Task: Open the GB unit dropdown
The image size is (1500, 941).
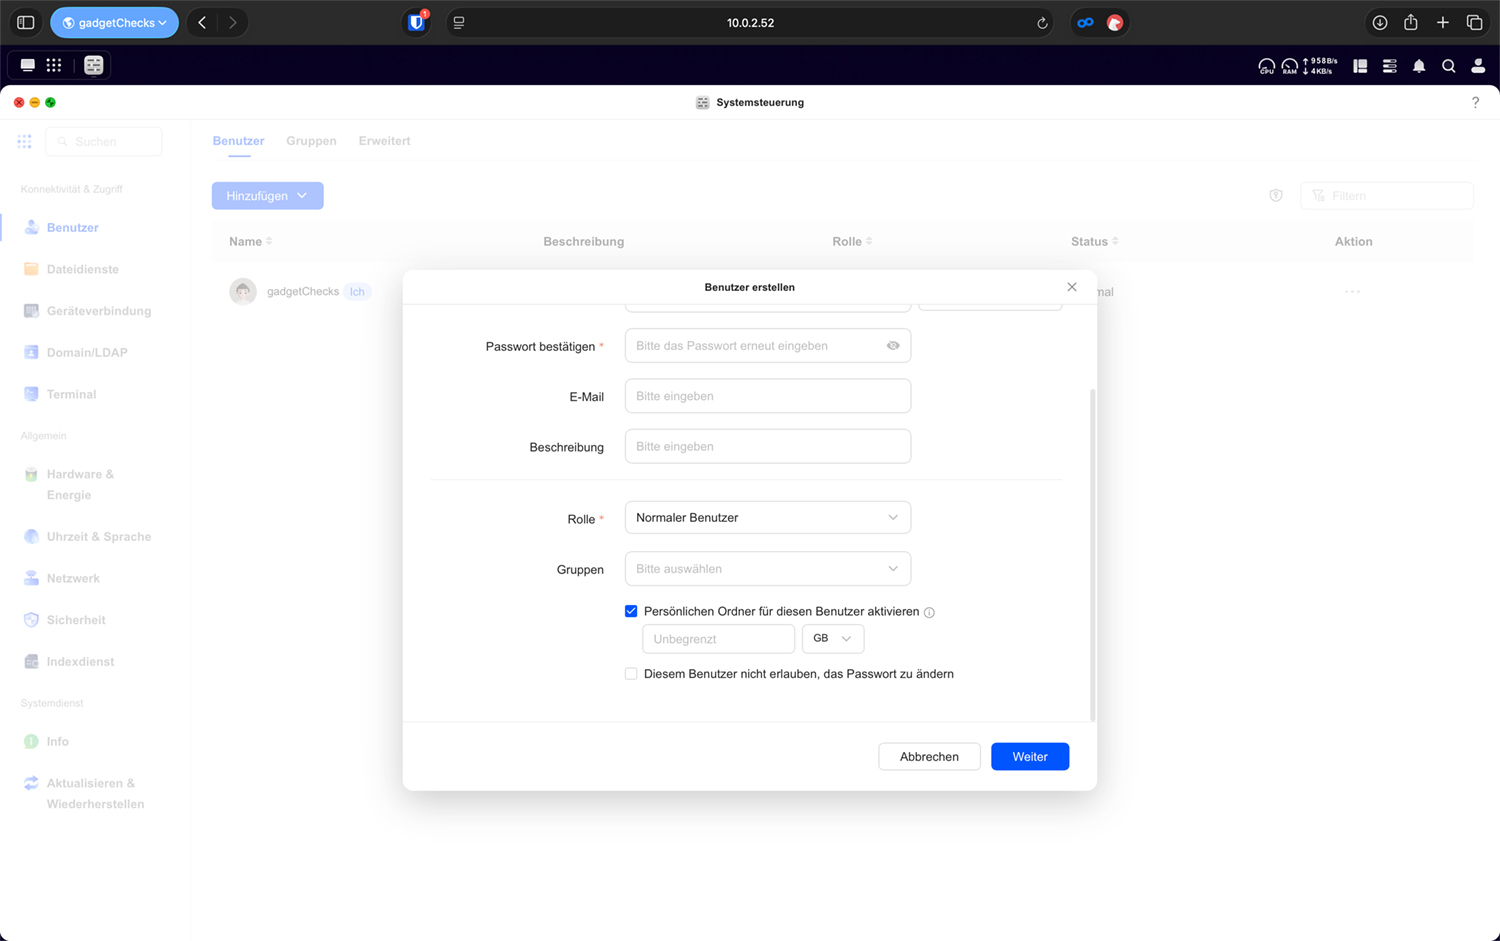Action: tap(832, 639)
